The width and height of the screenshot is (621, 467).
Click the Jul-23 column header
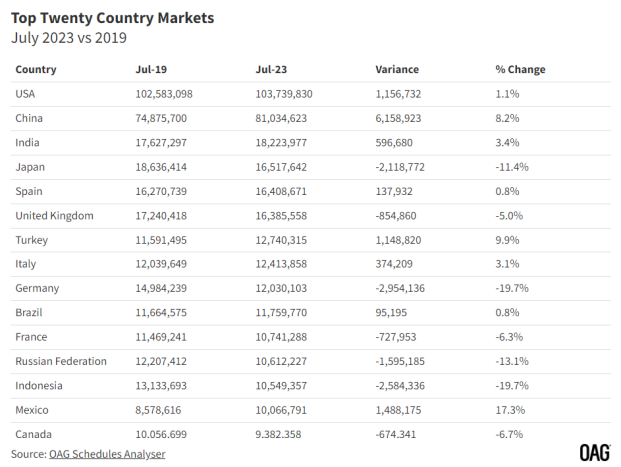click(271, 70)
